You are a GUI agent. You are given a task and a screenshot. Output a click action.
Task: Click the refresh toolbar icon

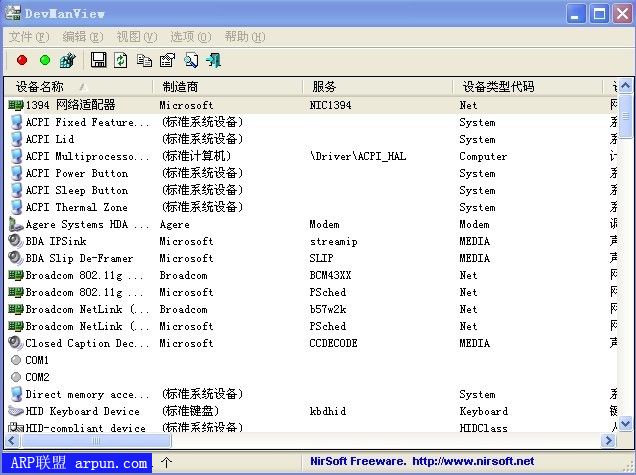pyautogui.click(x=120, y=61)
